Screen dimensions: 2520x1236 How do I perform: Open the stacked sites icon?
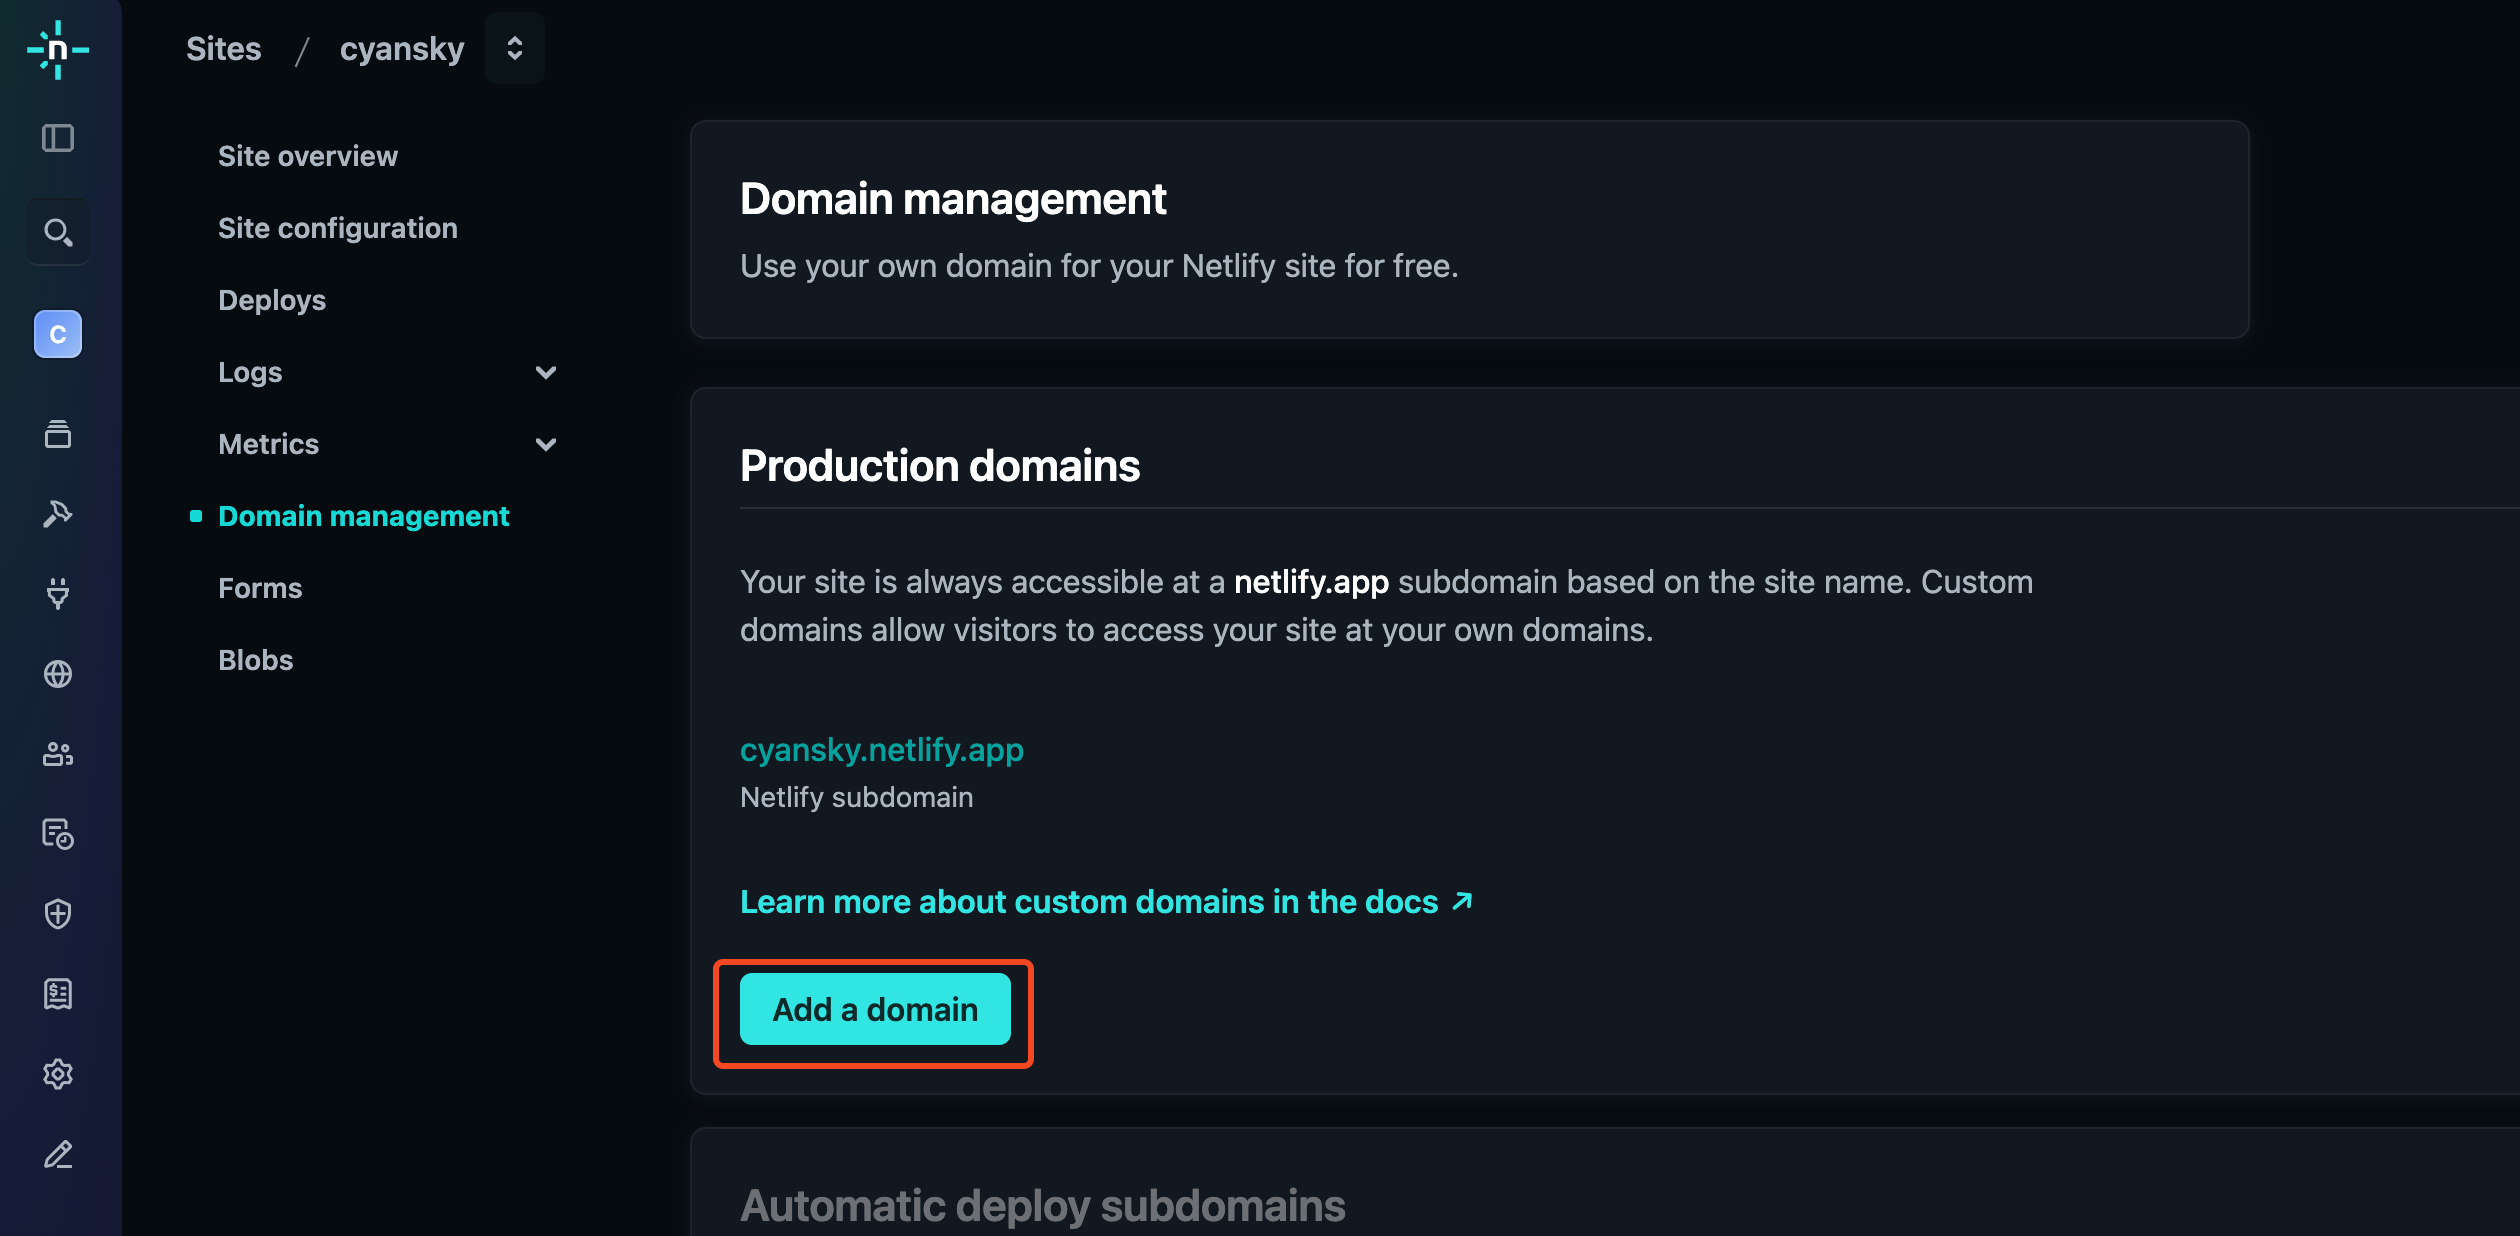click(58, 434)
